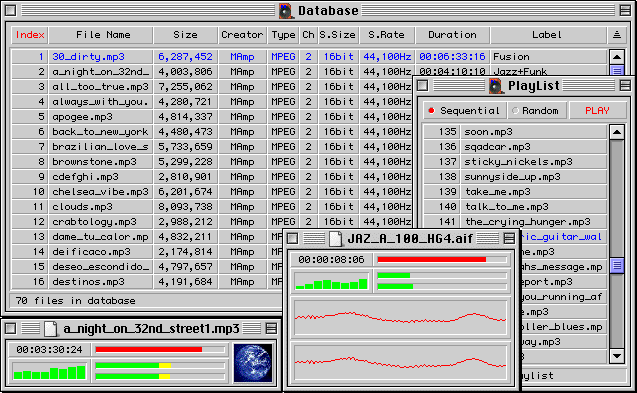Click the PlayList scrollbar up arrow
Viewport: 637px width, 393px height.
click(x=617, y=132)
